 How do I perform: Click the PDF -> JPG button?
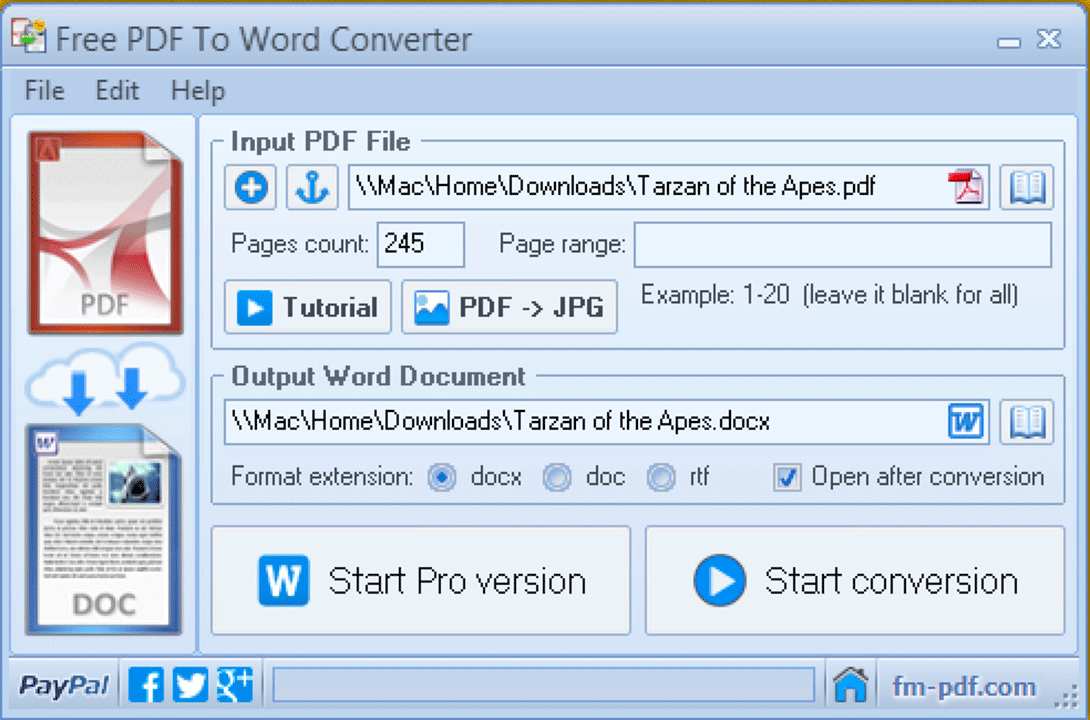[x=510, y=307]
